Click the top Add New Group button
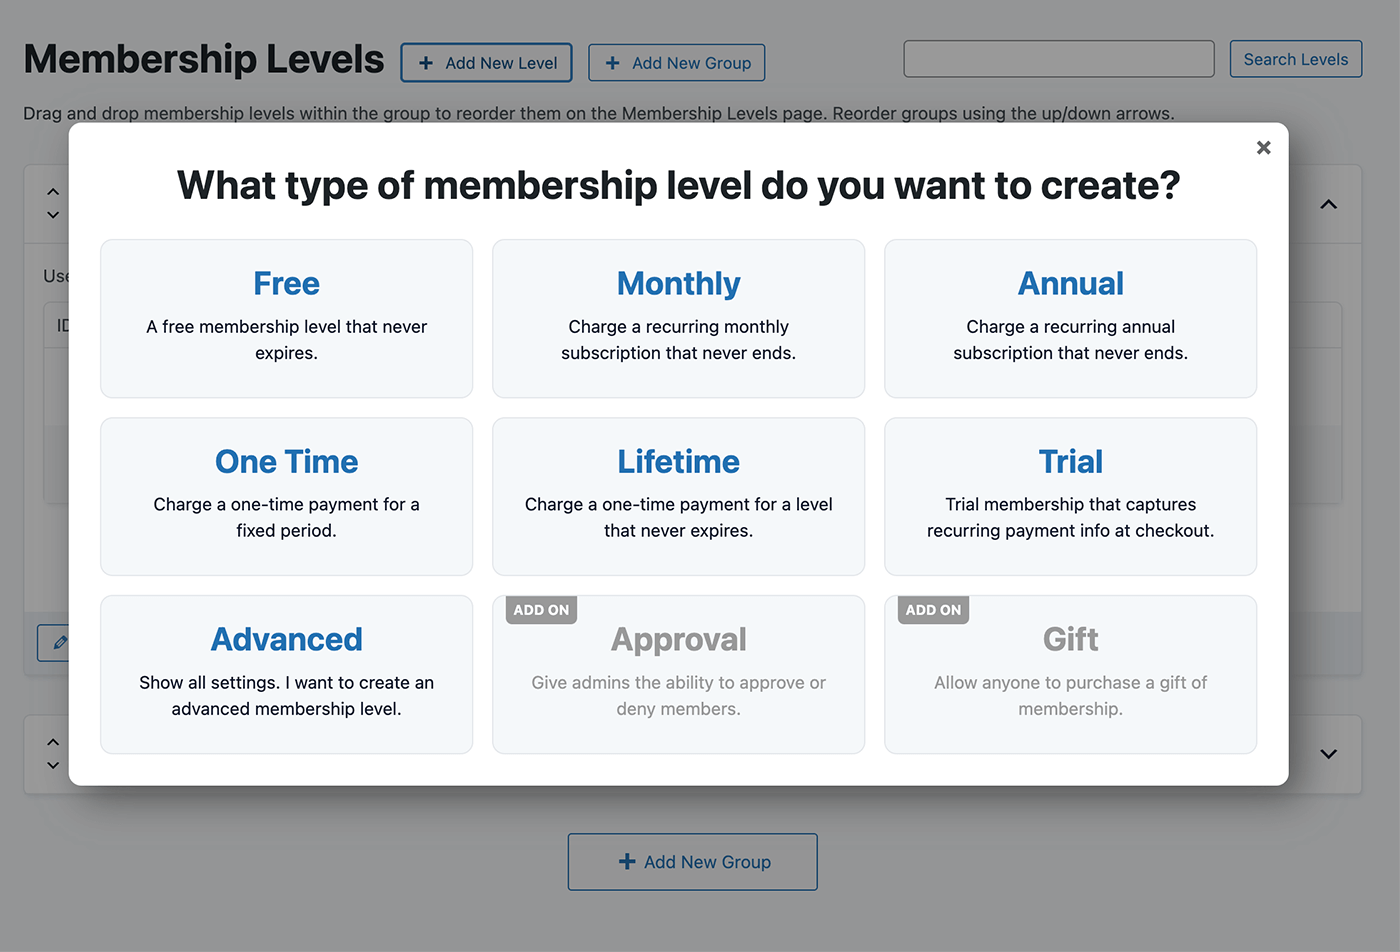1400x952 pixels. tap(676, 62)
